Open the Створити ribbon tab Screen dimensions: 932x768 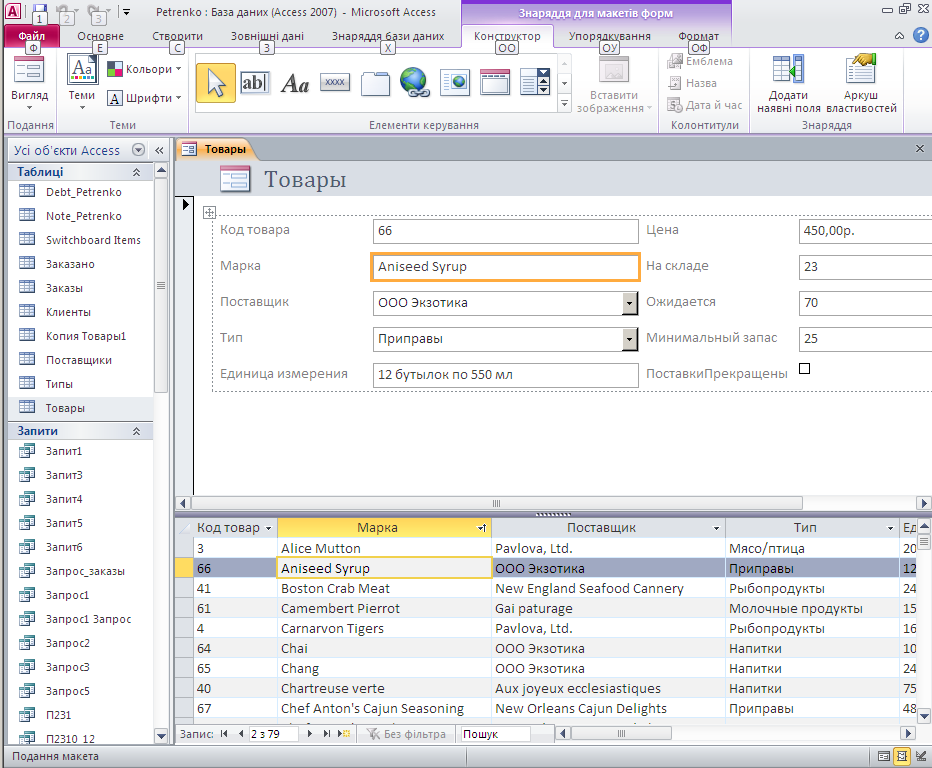point(177,36)
